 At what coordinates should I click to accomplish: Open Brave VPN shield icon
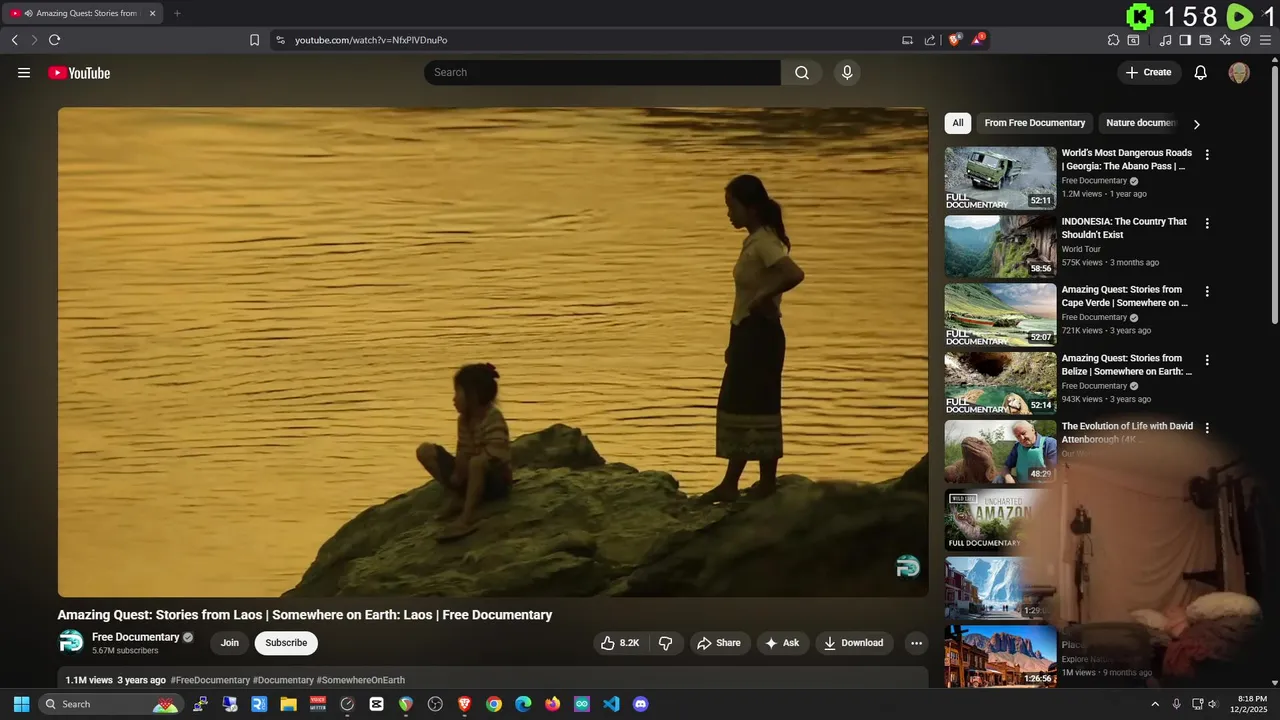tap(1245, 40)
